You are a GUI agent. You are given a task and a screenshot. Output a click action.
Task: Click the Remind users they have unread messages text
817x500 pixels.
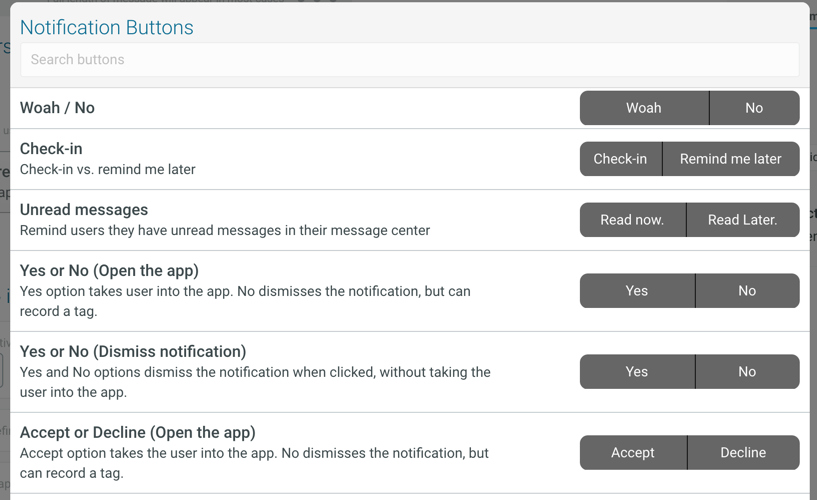225,231
